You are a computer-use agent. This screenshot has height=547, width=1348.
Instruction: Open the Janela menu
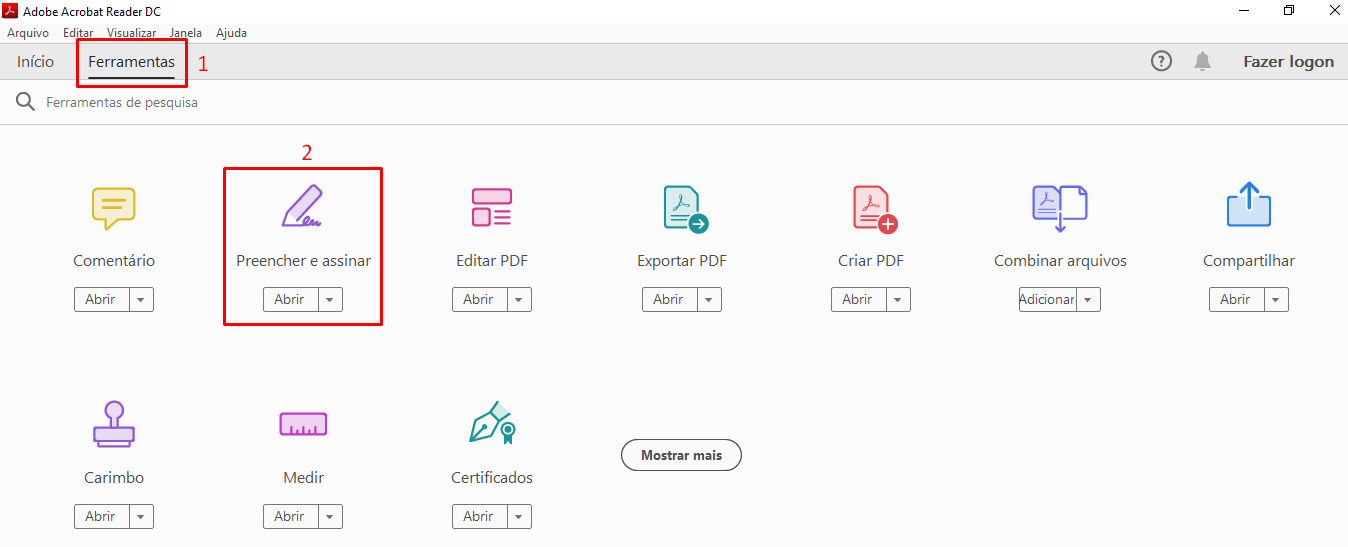coord(186,33)
